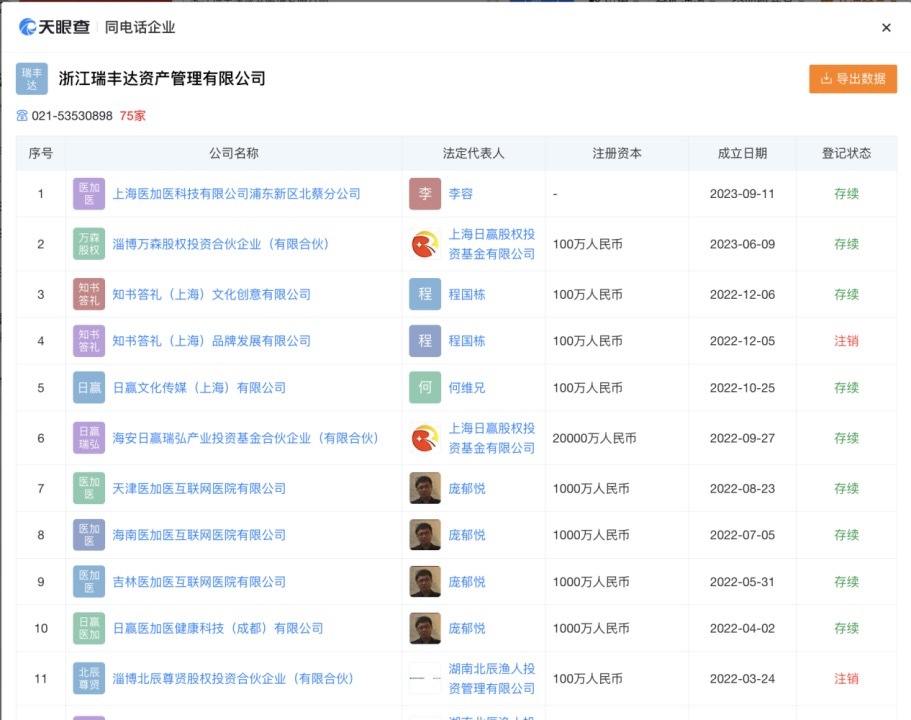Click the phone icon beside 021-53530898
This screenshot has height=720, width=911.
[x=22, y=116]
